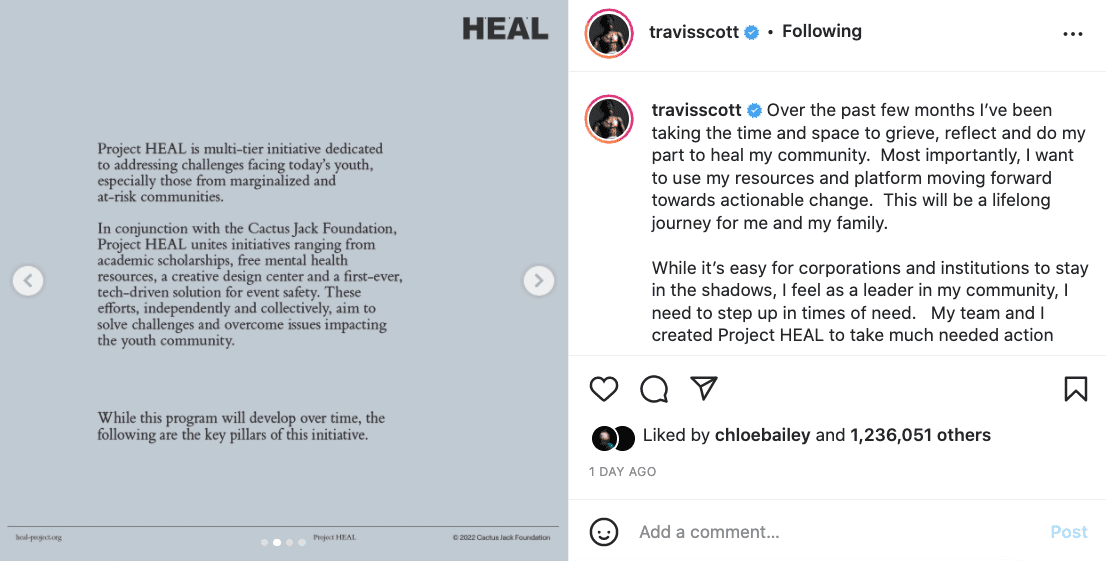The height and width of the screenshot is (561, 1106).
Task: Go to next carousel slide arrow
Action: (539, 280)
